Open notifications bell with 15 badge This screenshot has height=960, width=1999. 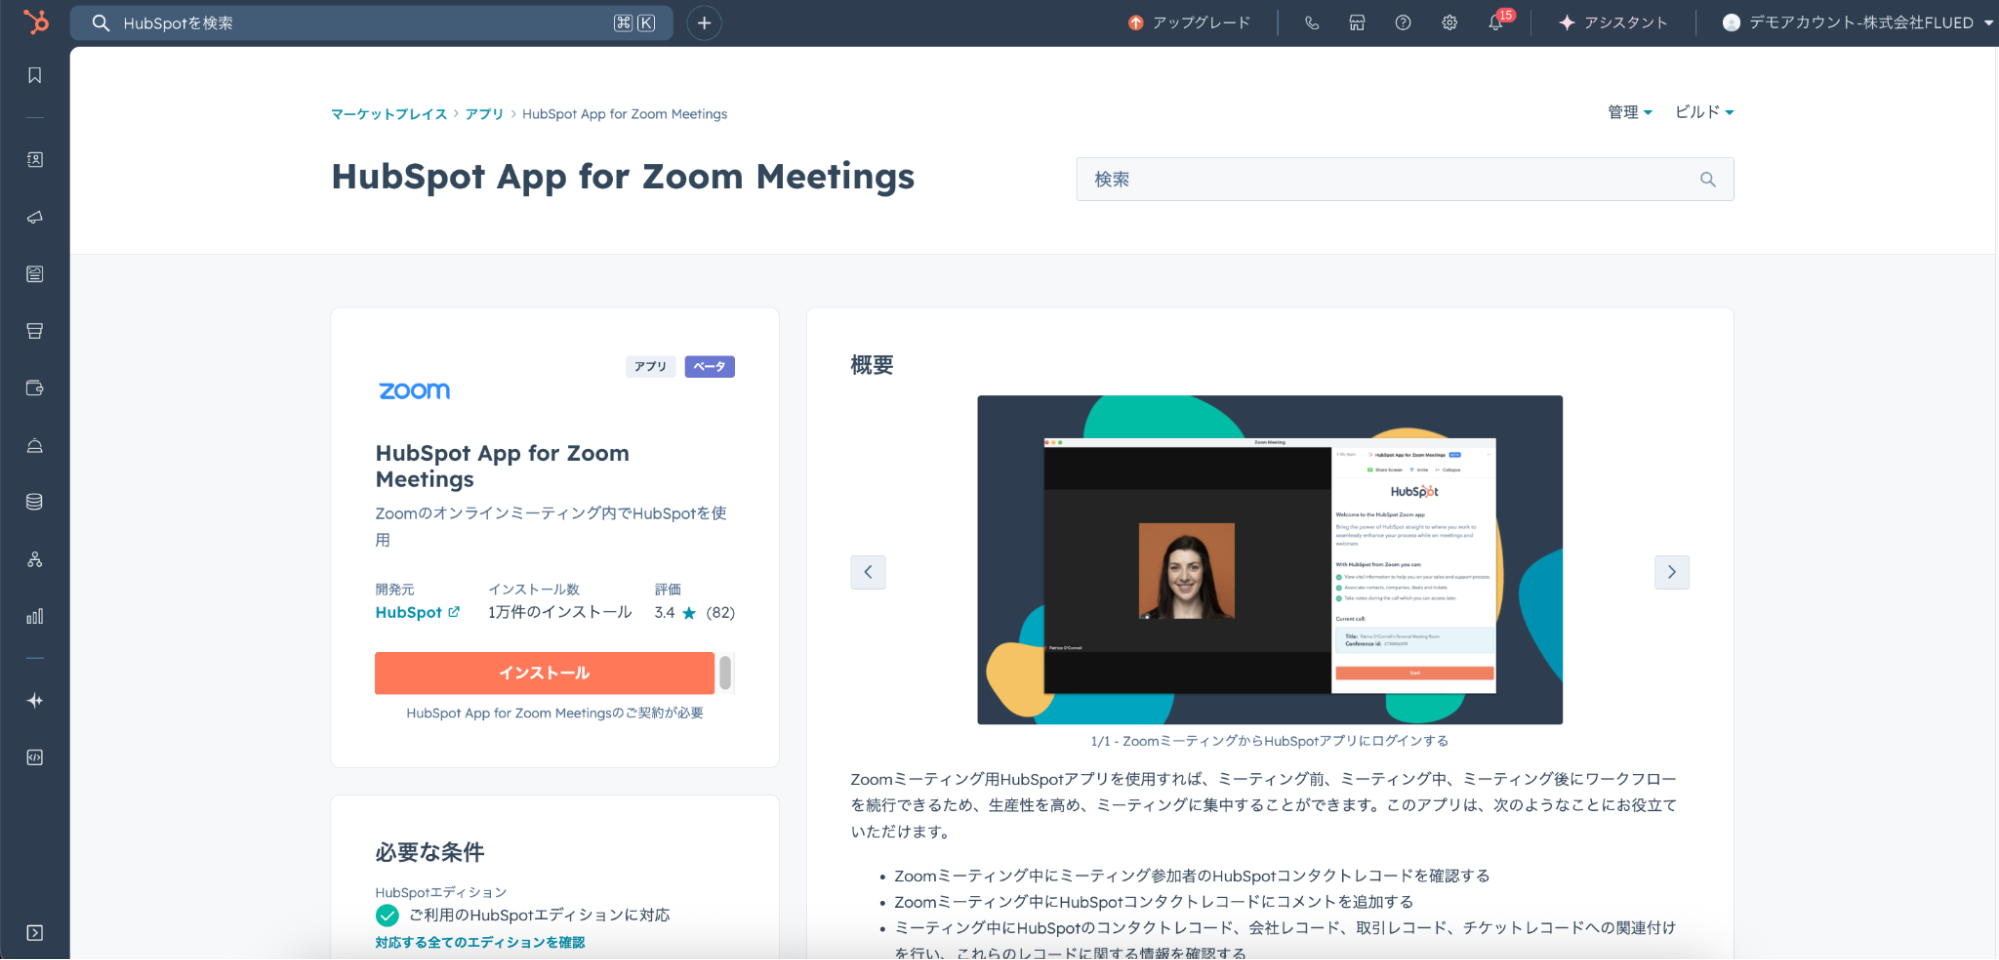(x=1496, y=23)
